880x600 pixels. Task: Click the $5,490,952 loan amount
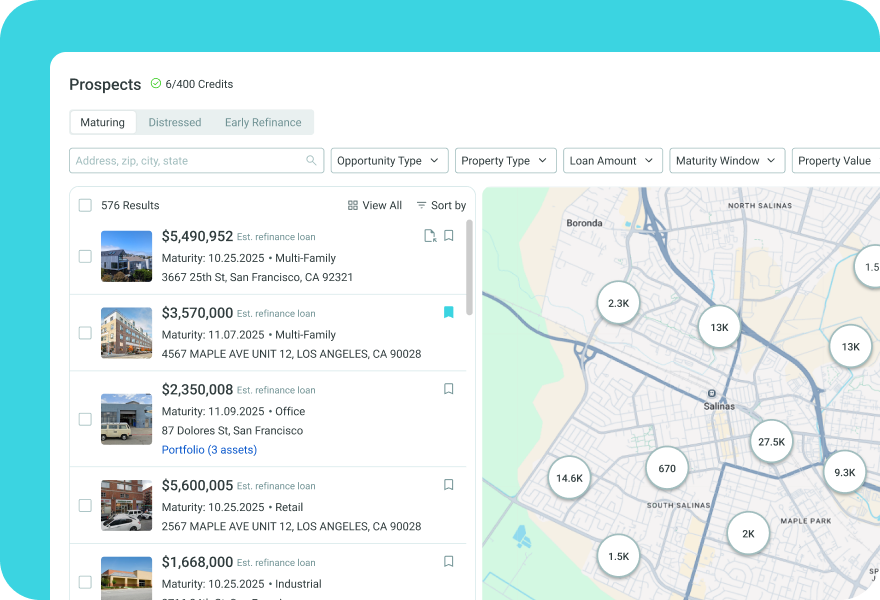(x=197, y=236)
